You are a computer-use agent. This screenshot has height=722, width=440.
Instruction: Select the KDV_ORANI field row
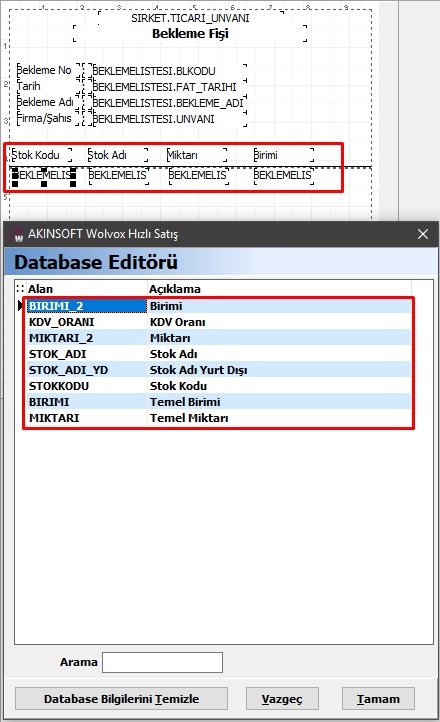(x=219, y=322)
